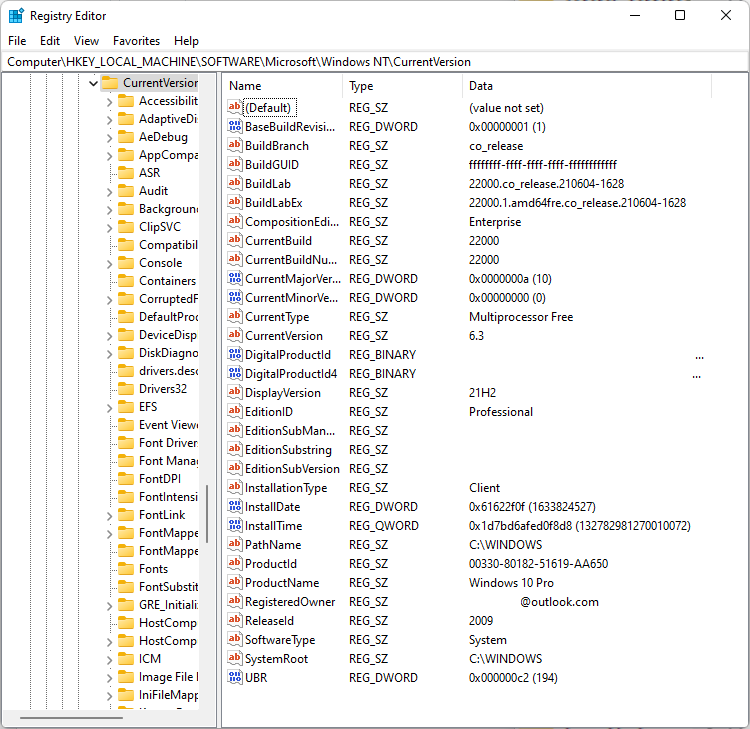Open the Edit menu
This screenshot has height=729, width=750.
tap(50, 41)
